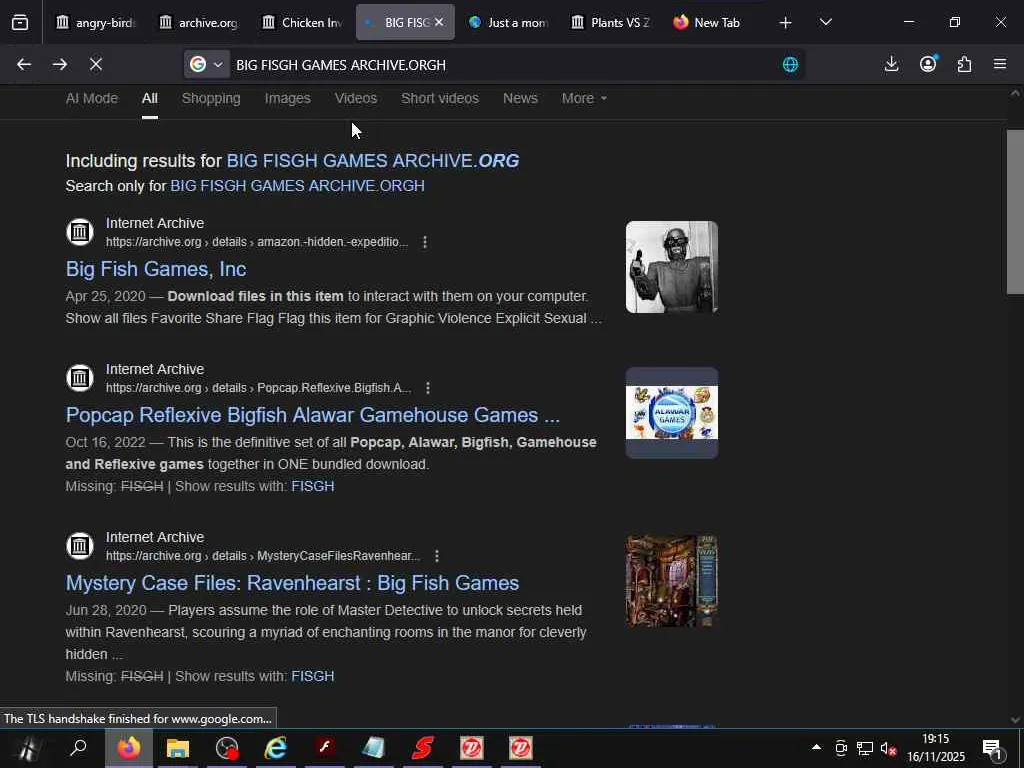Expand the More filters dropdown

[x=584, y=98]
